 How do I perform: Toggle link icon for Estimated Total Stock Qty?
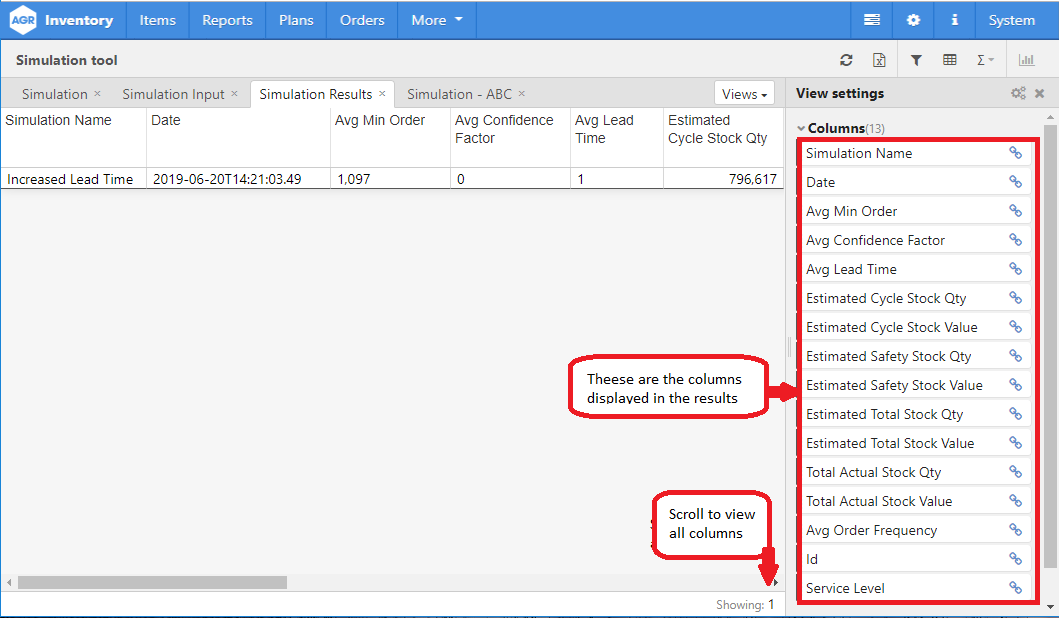coord(1015,414)
